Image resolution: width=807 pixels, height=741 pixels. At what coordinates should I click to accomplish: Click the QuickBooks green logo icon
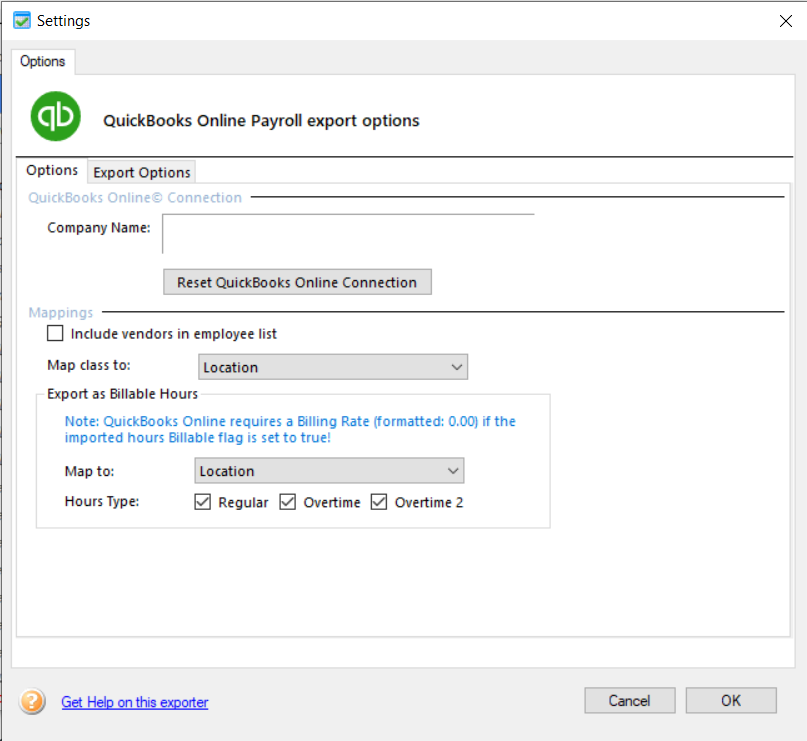[56, 116]
